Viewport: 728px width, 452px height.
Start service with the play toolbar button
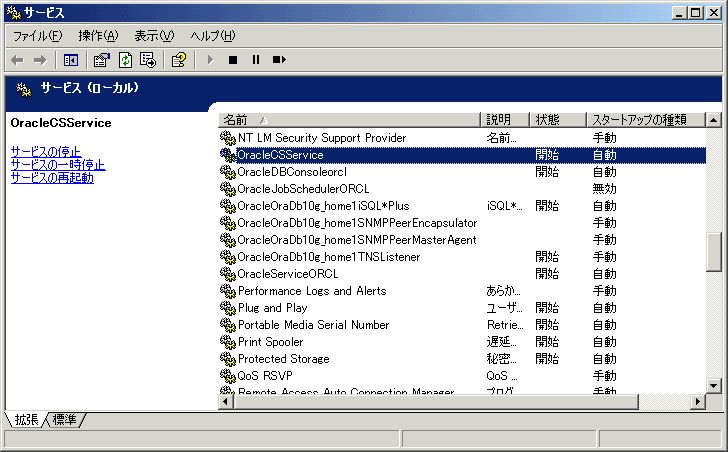tap(210, 60)
